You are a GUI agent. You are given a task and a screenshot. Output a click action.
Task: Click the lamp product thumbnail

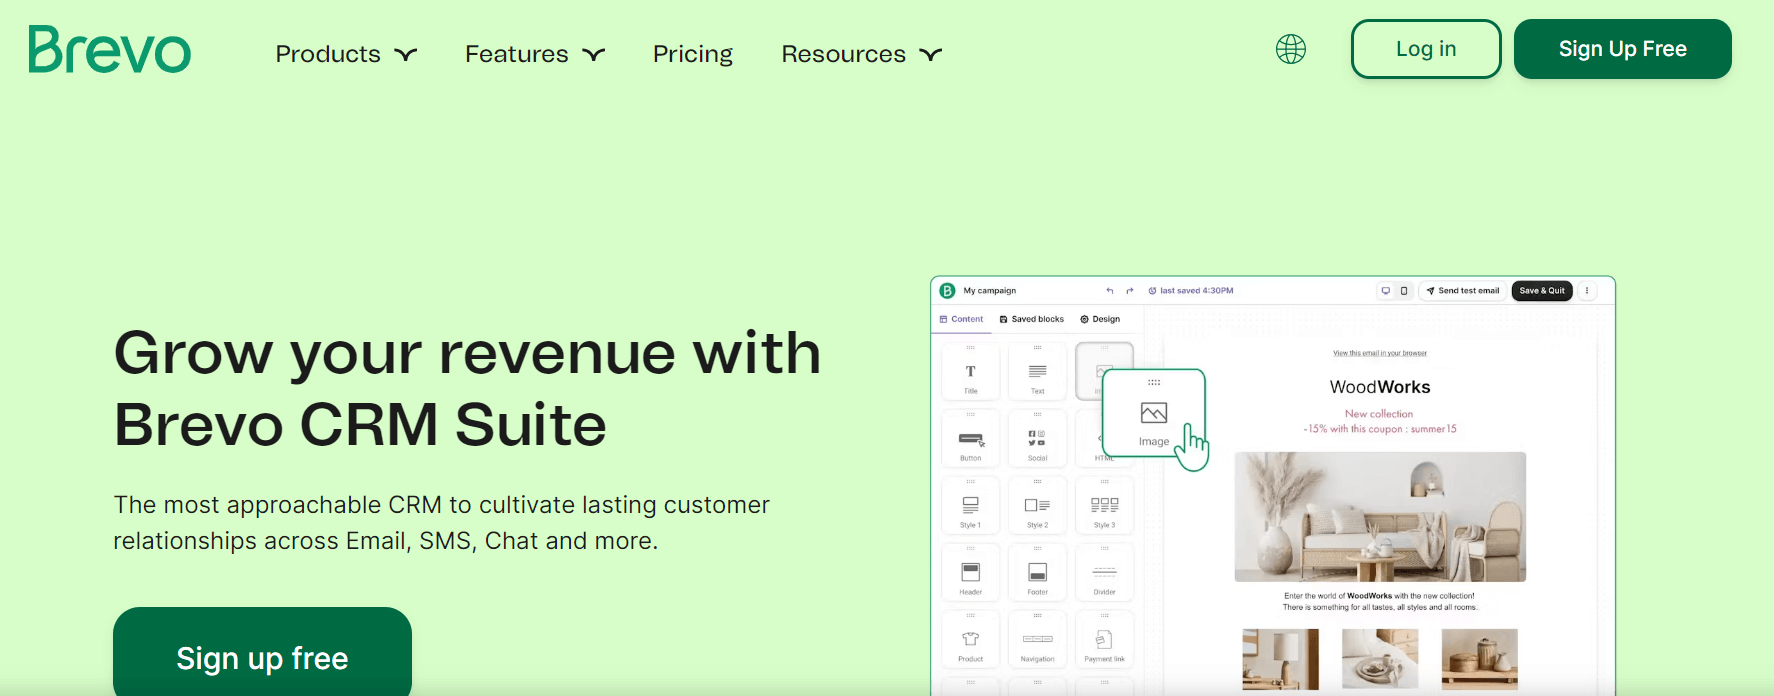click(x=1280, y=659)
